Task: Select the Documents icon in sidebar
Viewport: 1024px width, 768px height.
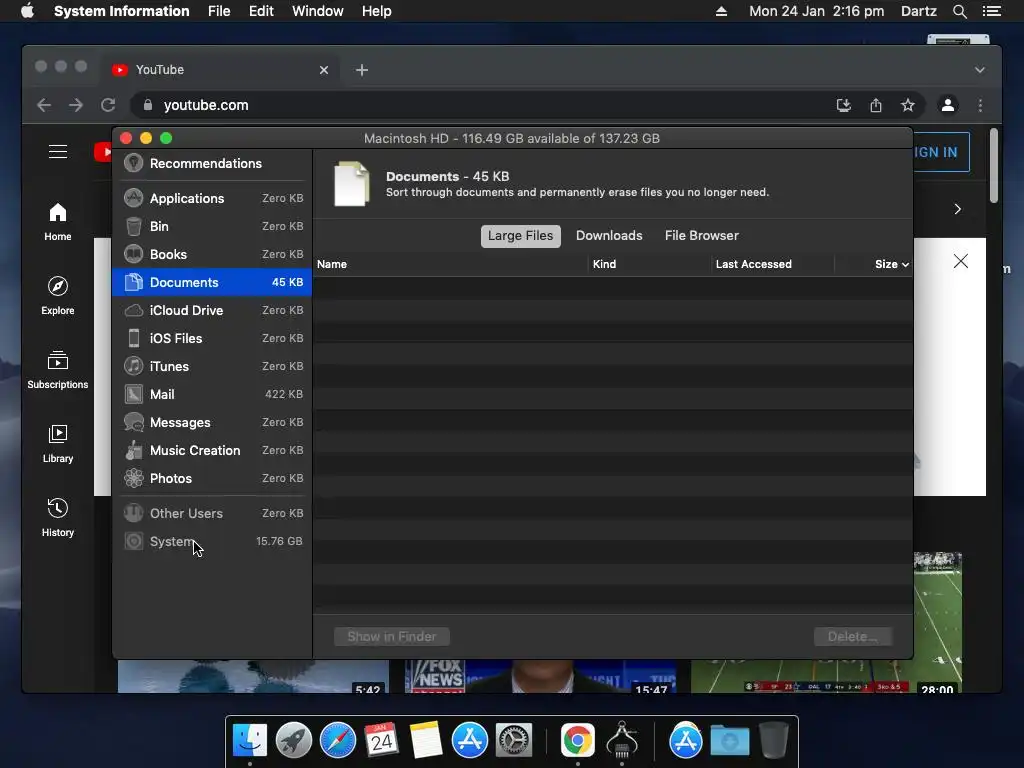Action: pos(133,282)
